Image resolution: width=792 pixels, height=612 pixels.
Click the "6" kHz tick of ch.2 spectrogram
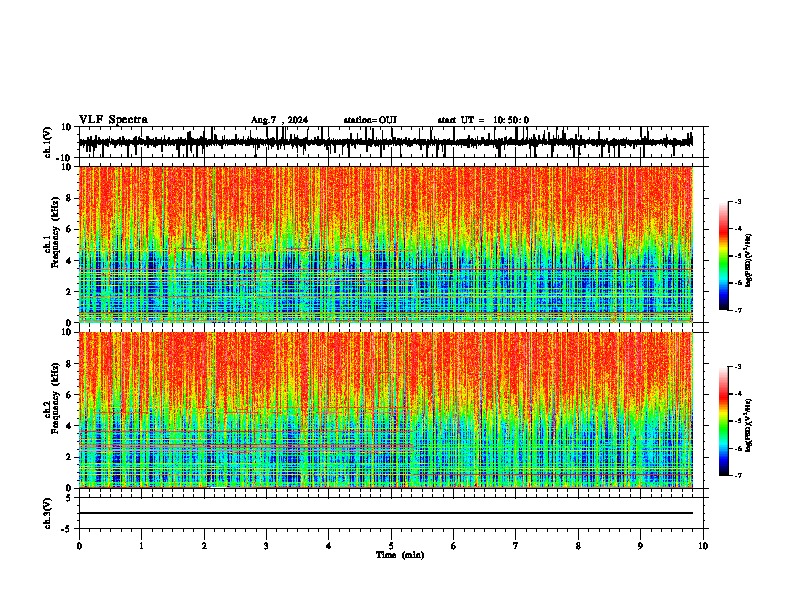pos(69,395)
